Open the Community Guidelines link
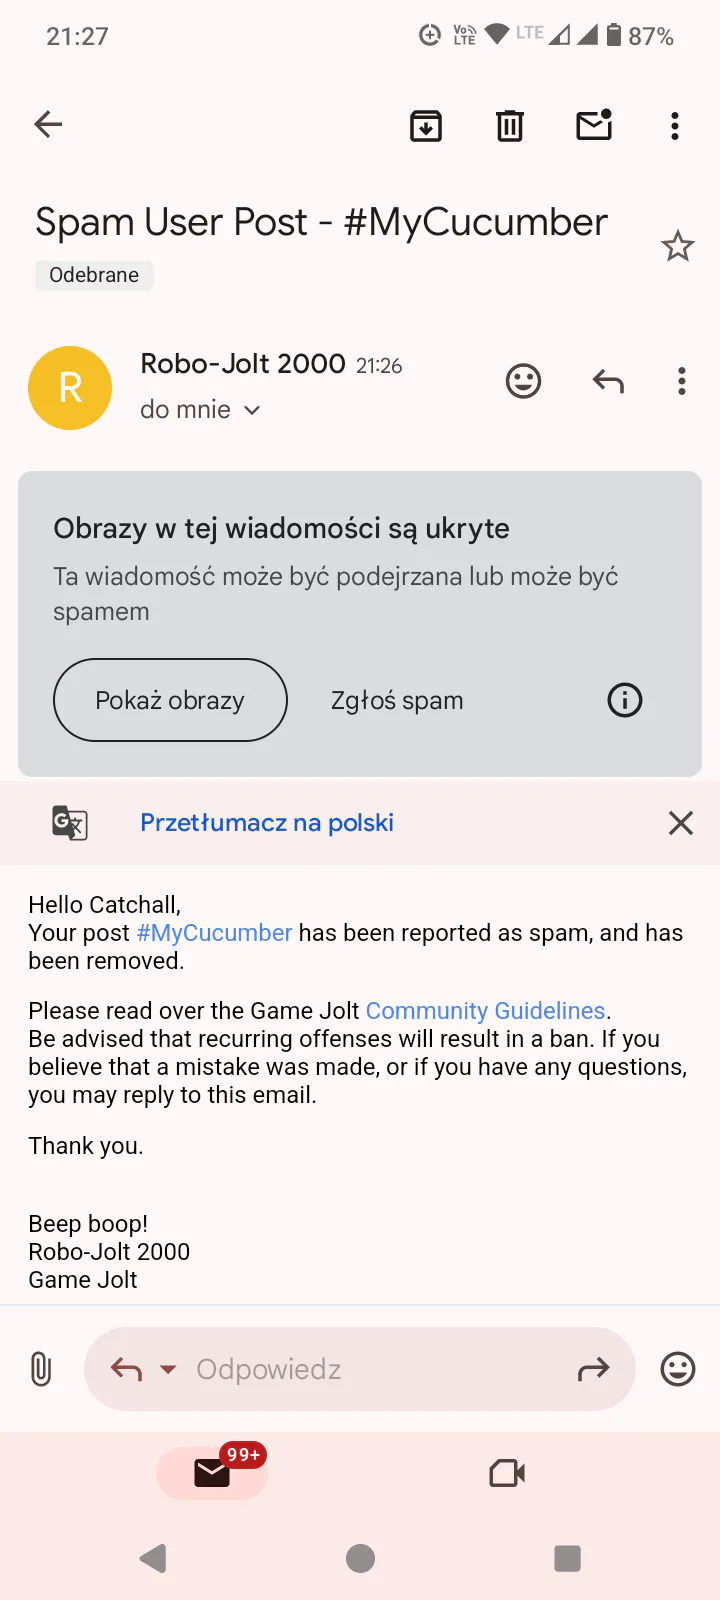 485,1011
